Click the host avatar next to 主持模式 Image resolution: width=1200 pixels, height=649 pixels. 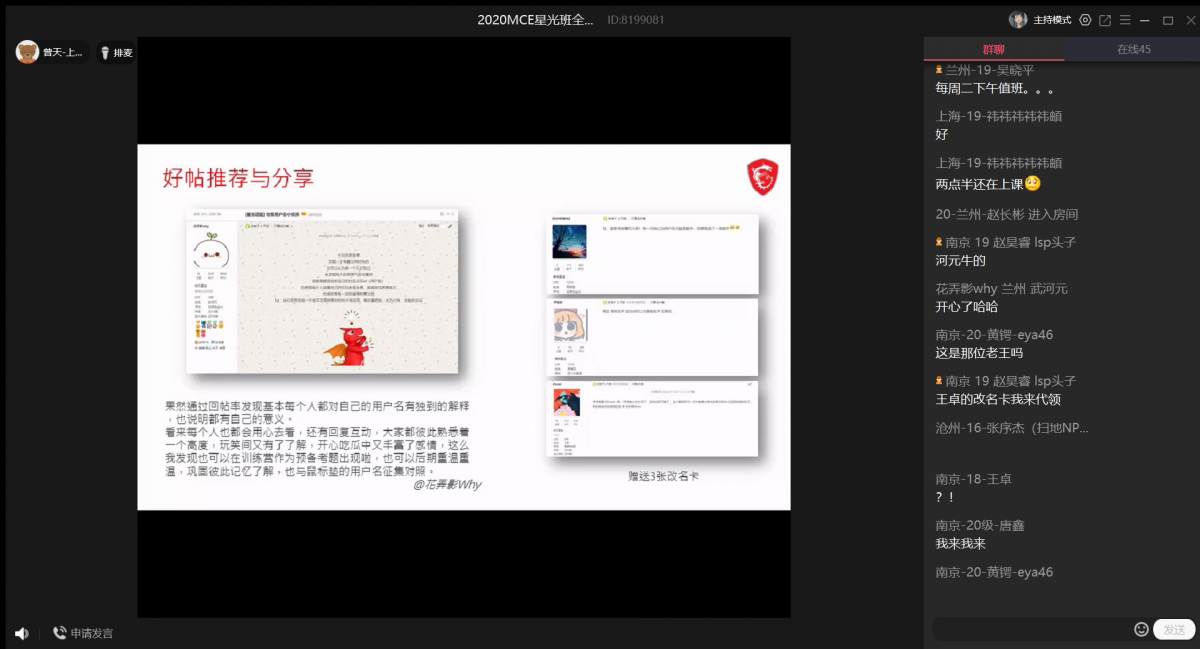(x=1018, y=20)
